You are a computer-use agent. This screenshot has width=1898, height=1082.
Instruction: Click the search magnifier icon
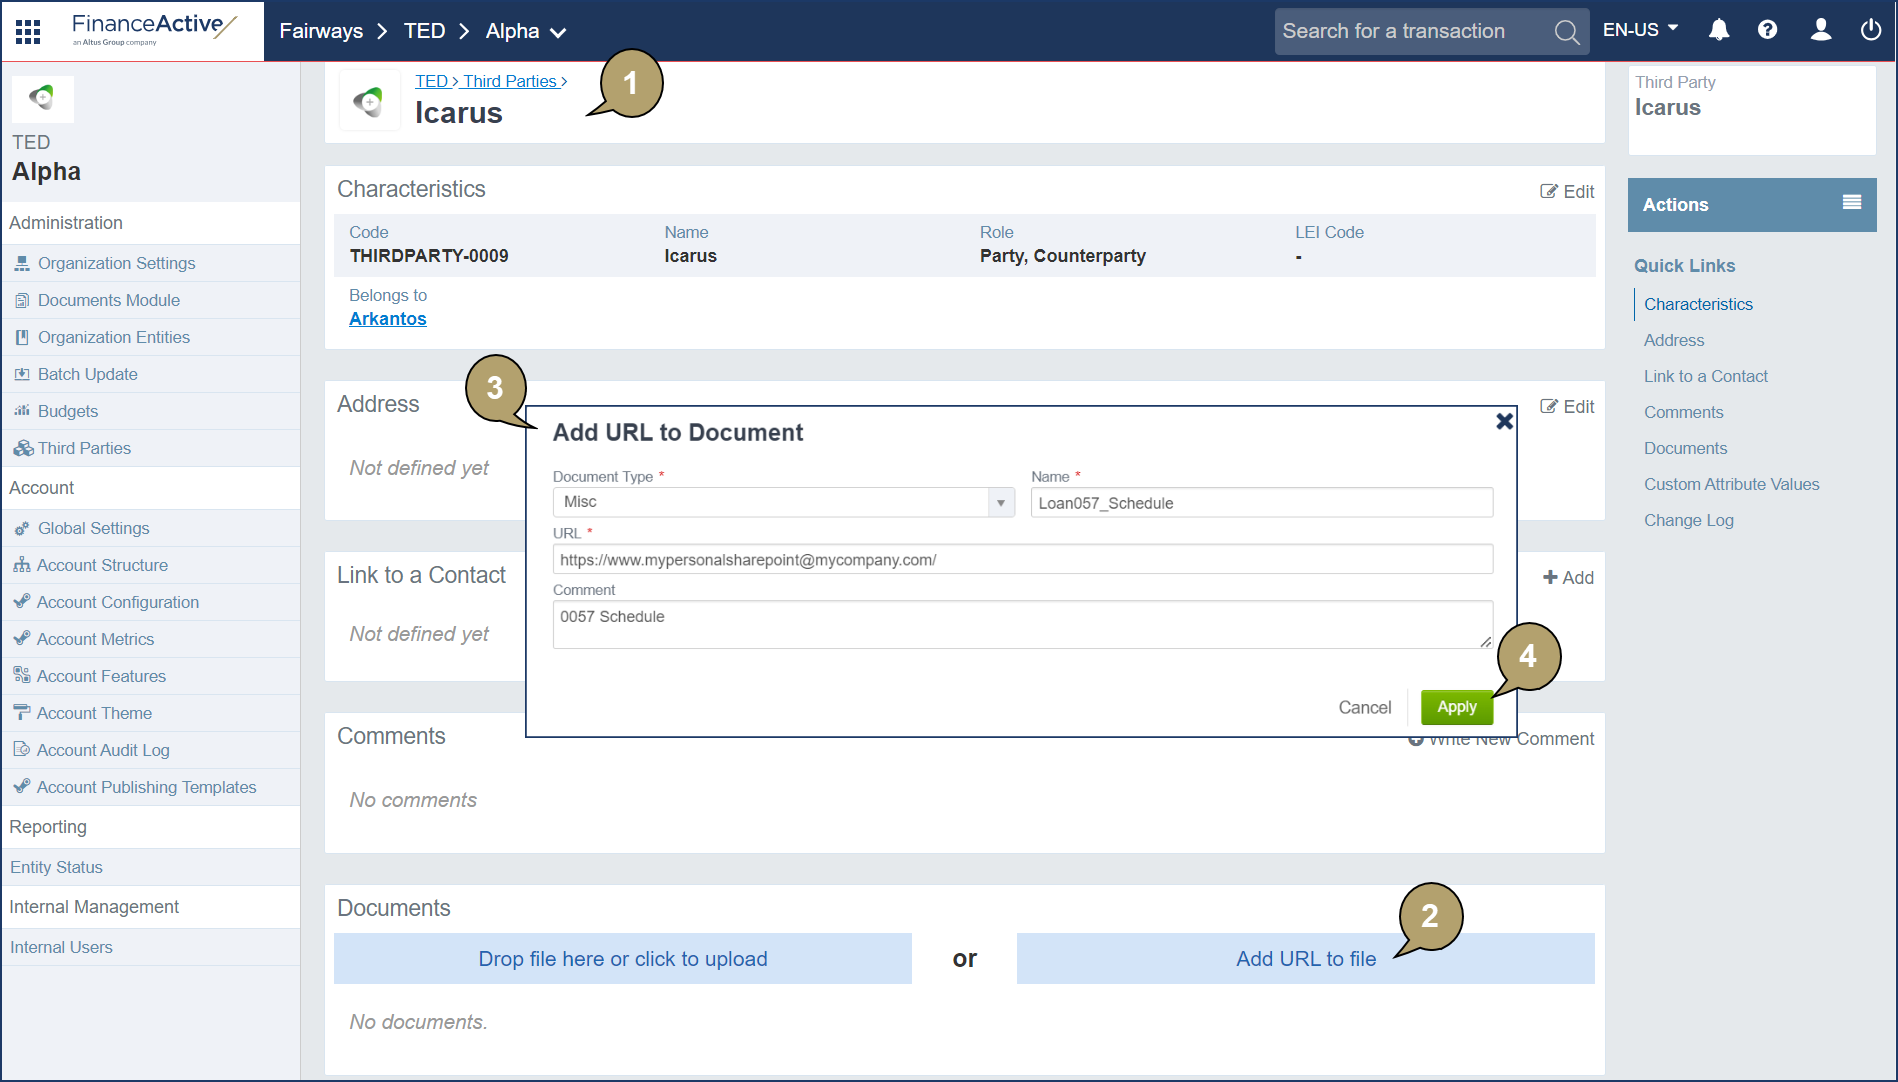(x=1567, y=32)
